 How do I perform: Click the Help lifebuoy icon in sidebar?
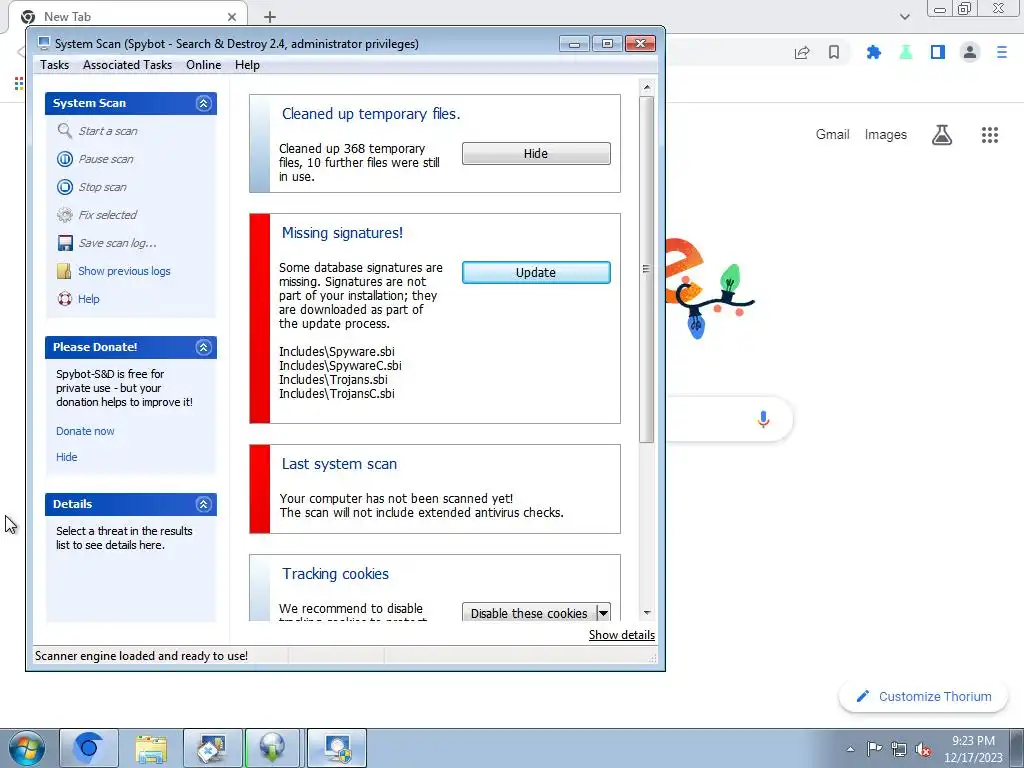click(x=65, y=299)
